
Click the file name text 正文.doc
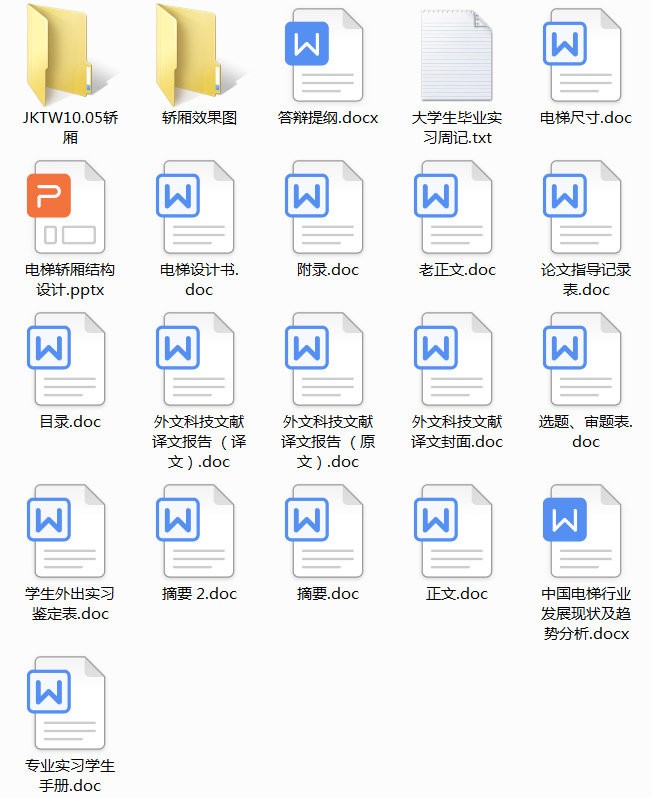point(457,594)
